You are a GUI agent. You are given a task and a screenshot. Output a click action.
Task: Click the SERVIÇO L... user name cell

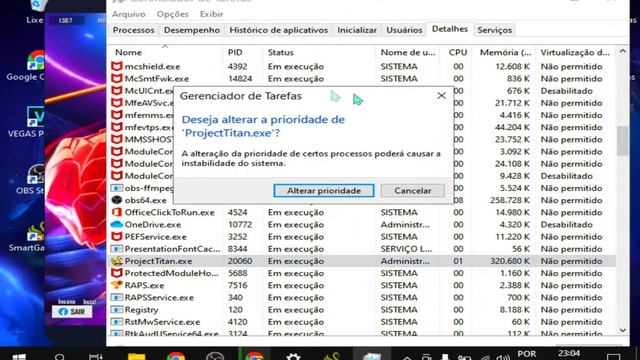coord(405,249)
